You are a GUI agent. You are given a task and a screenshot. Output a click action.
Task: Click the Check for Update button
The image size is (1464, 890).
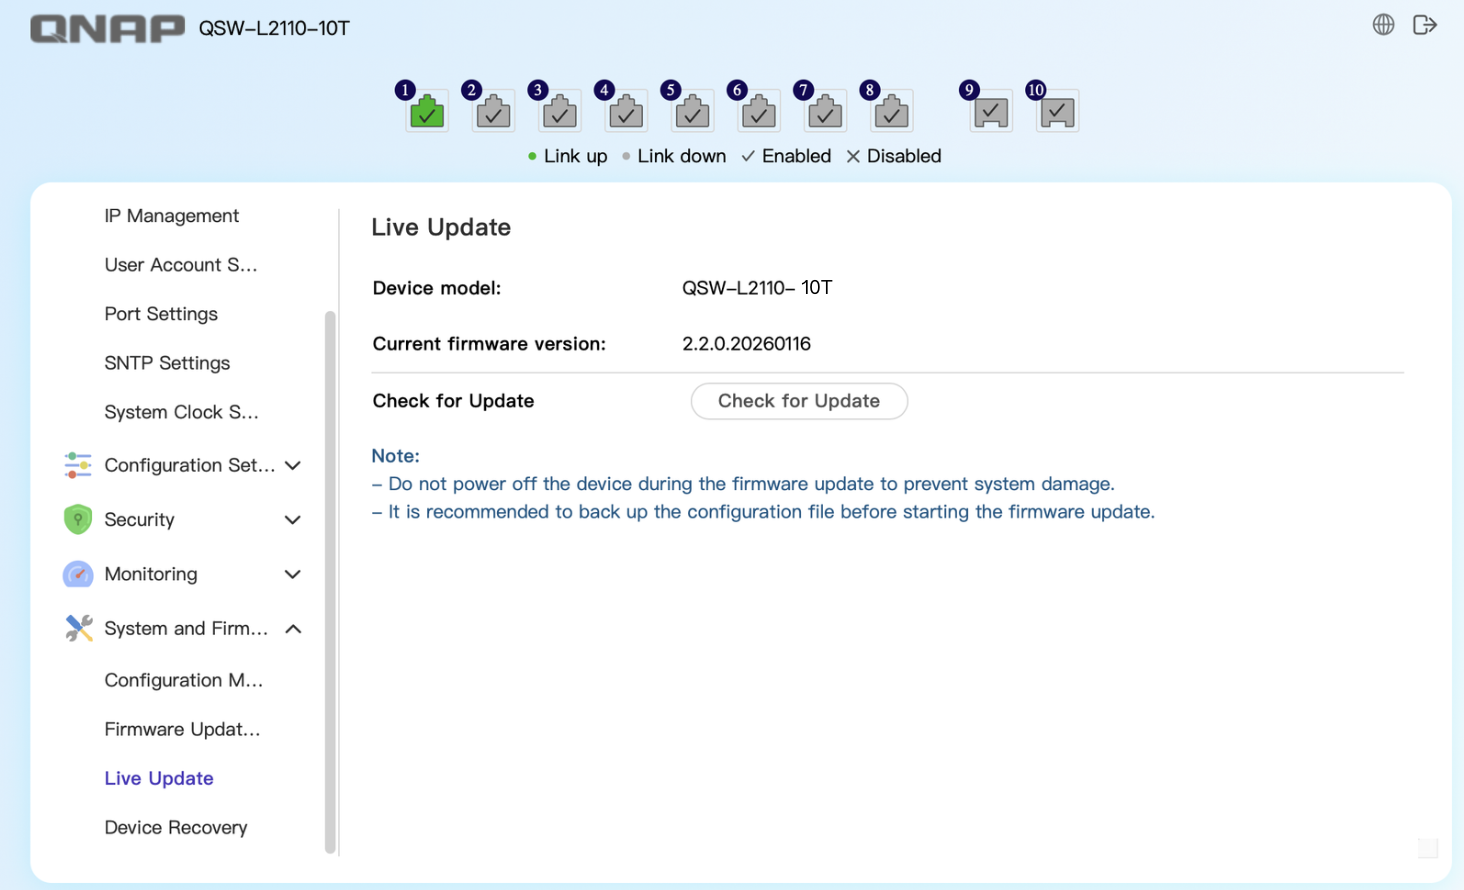coord(798,400)
